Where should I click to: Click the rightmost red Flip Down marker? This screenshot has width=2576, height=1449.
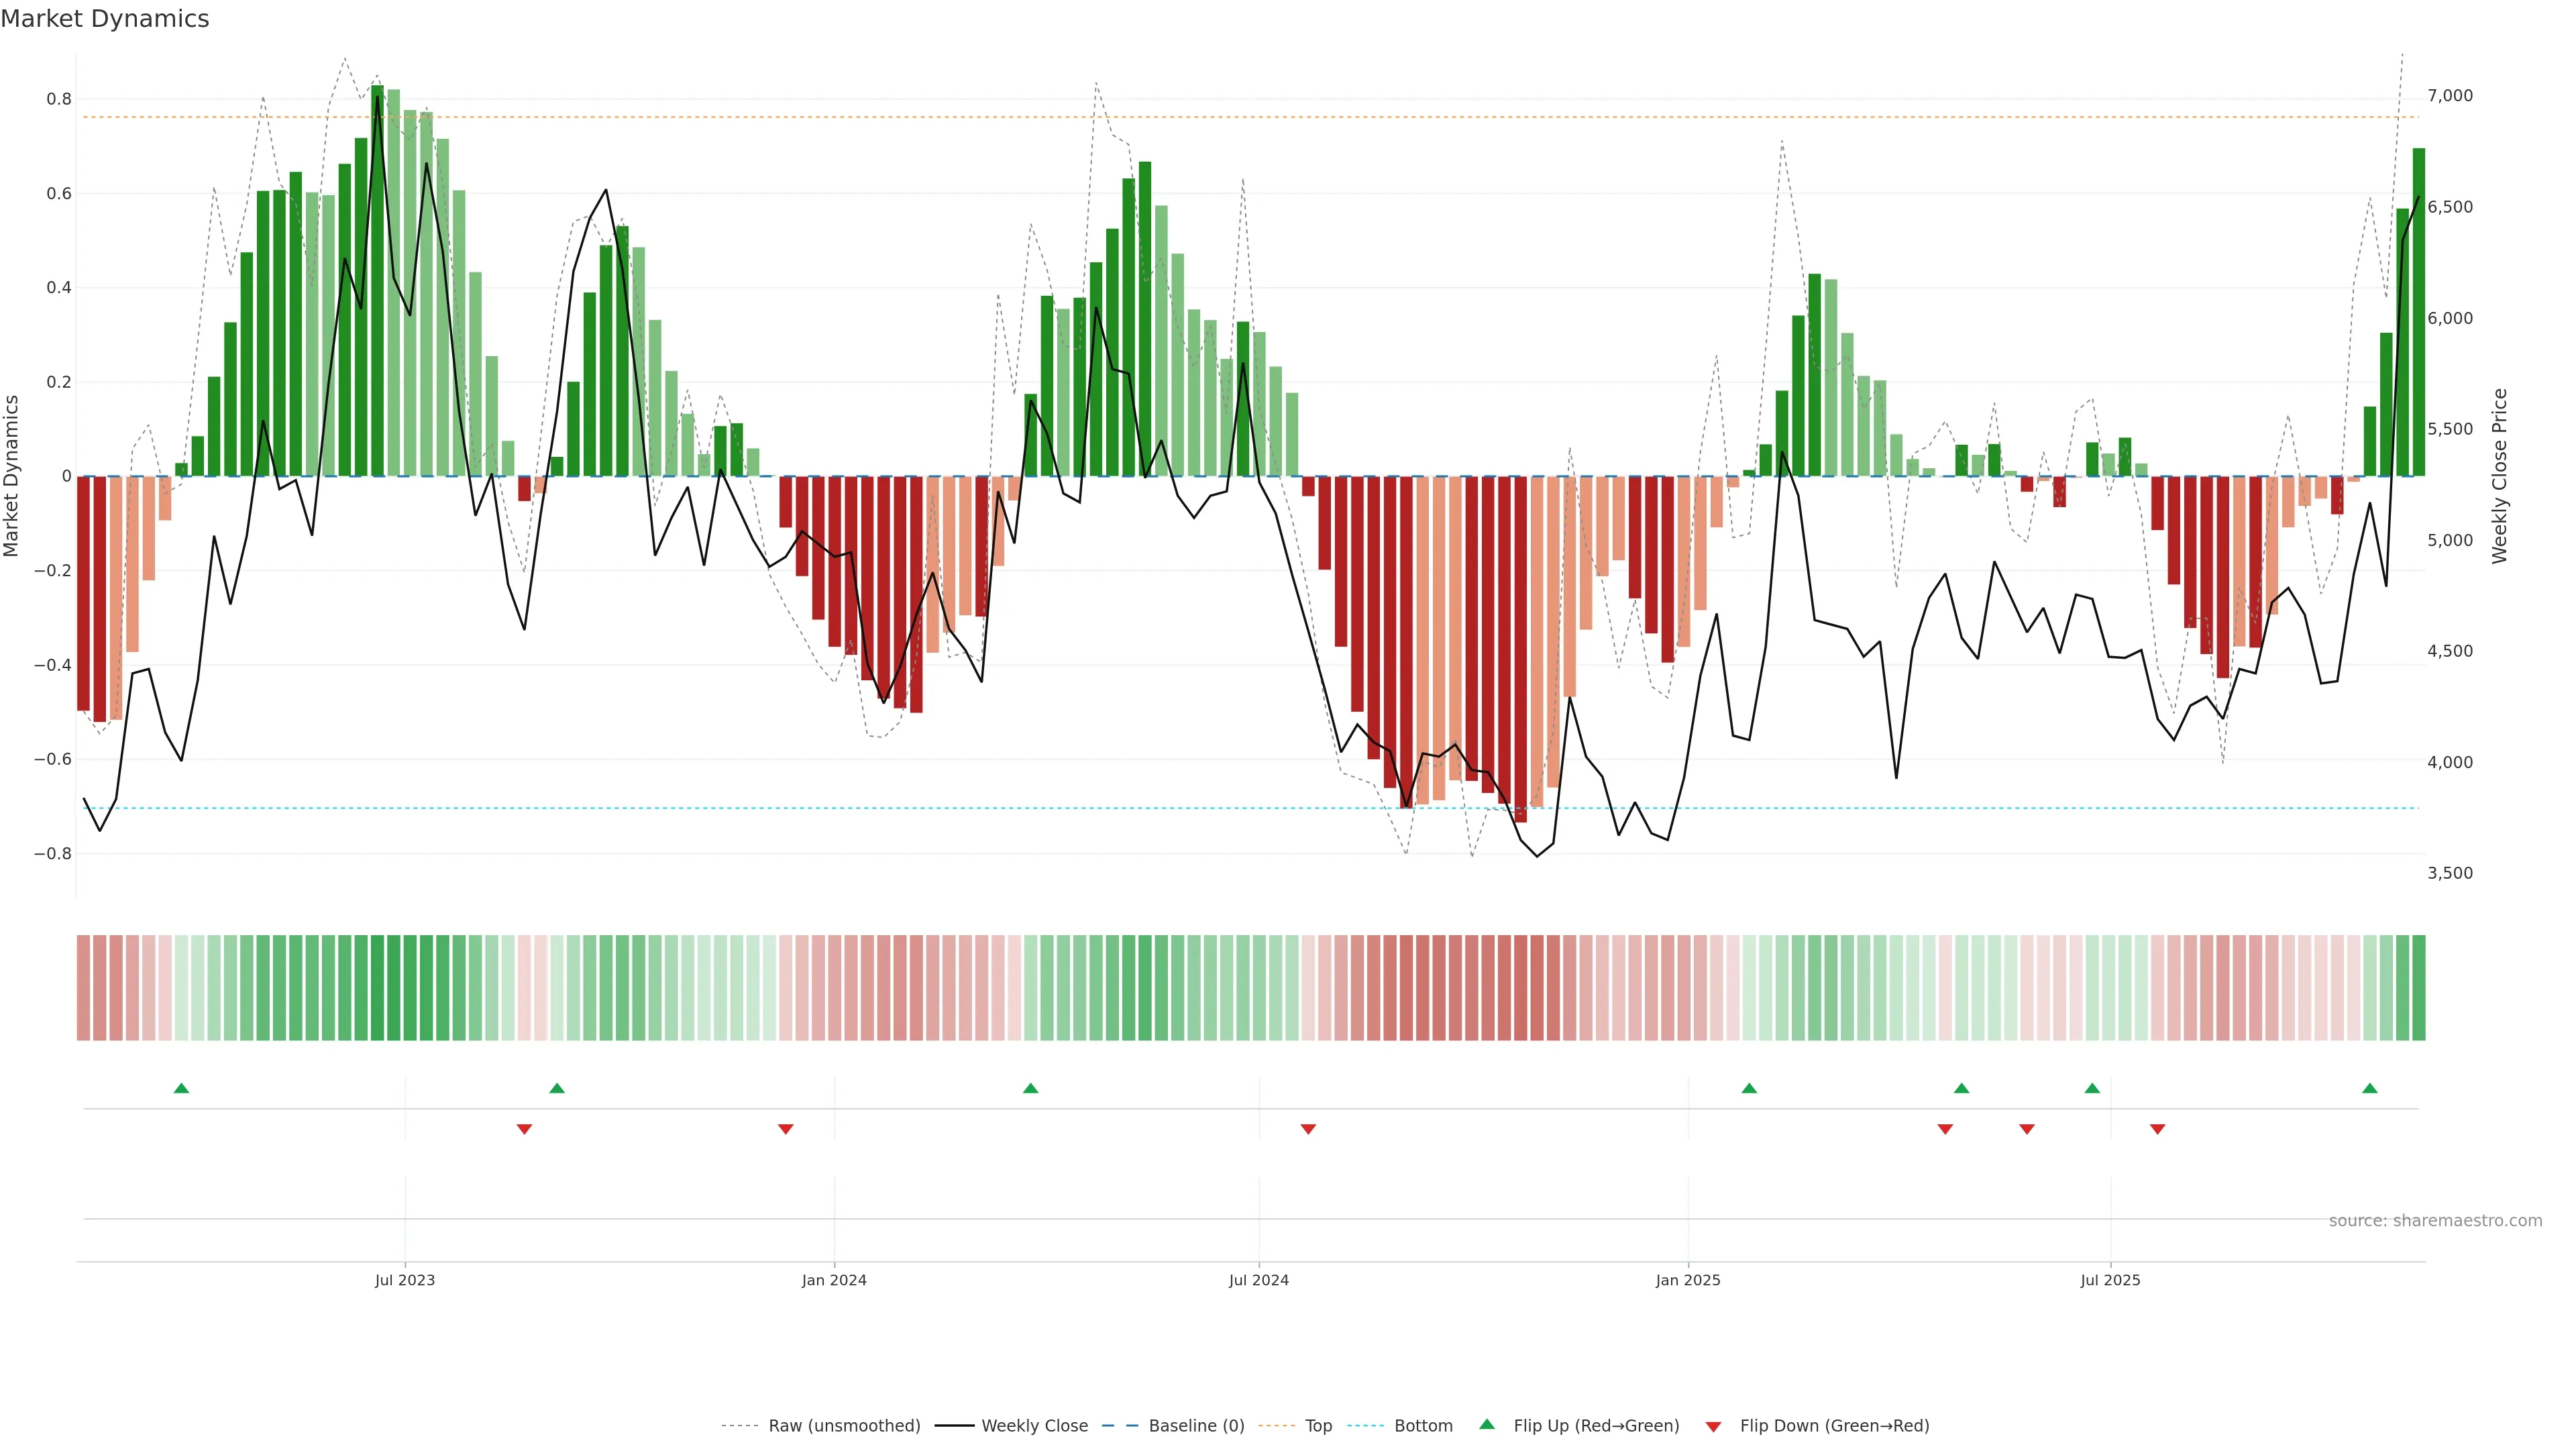[x=2157, y=1129]
